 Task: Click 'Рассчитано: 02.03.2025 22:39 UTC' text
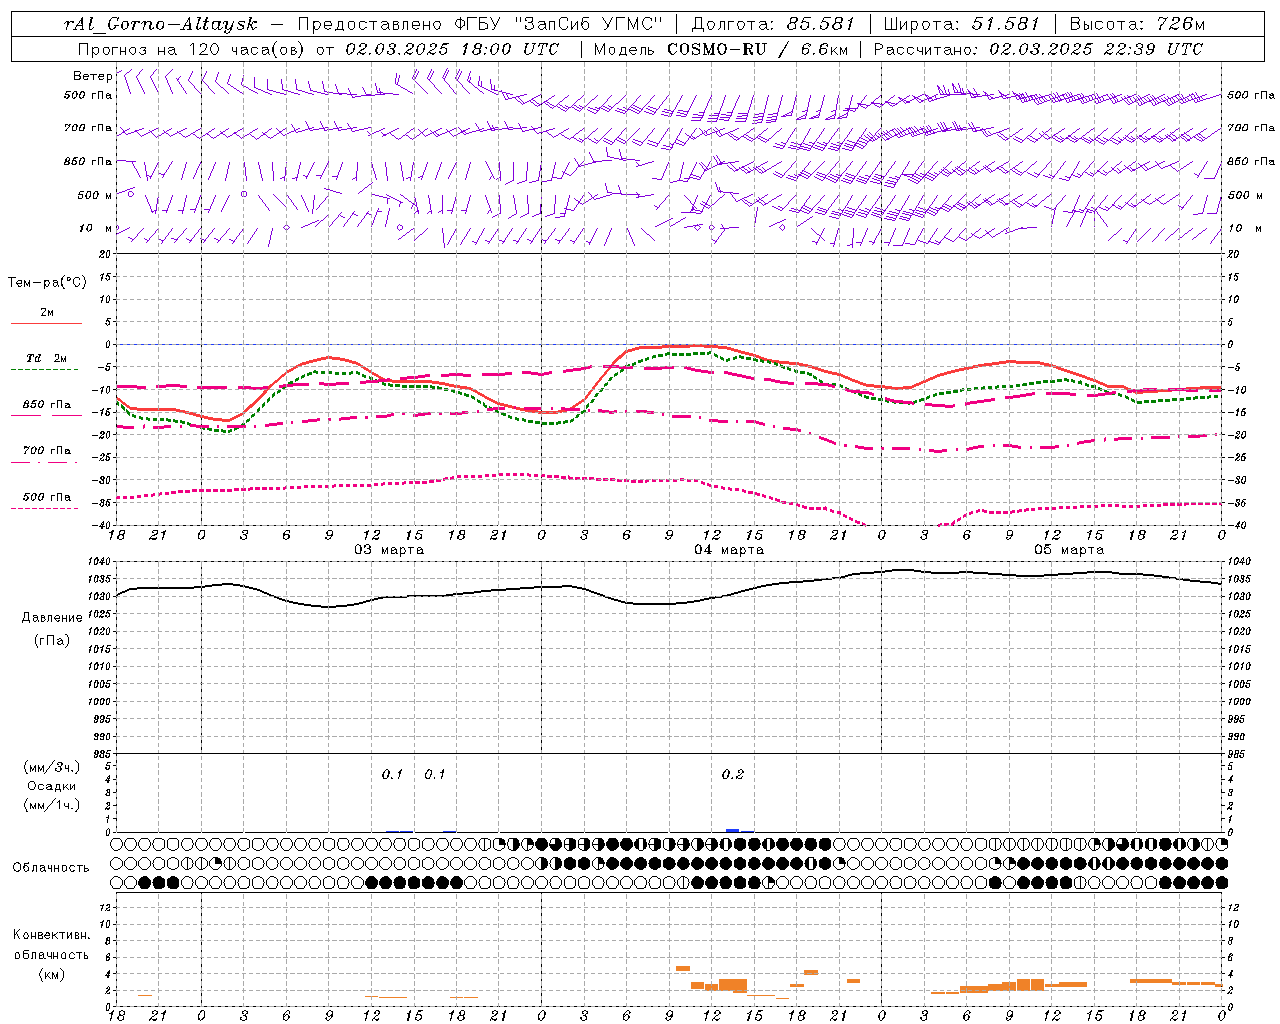coord(1038,49)
